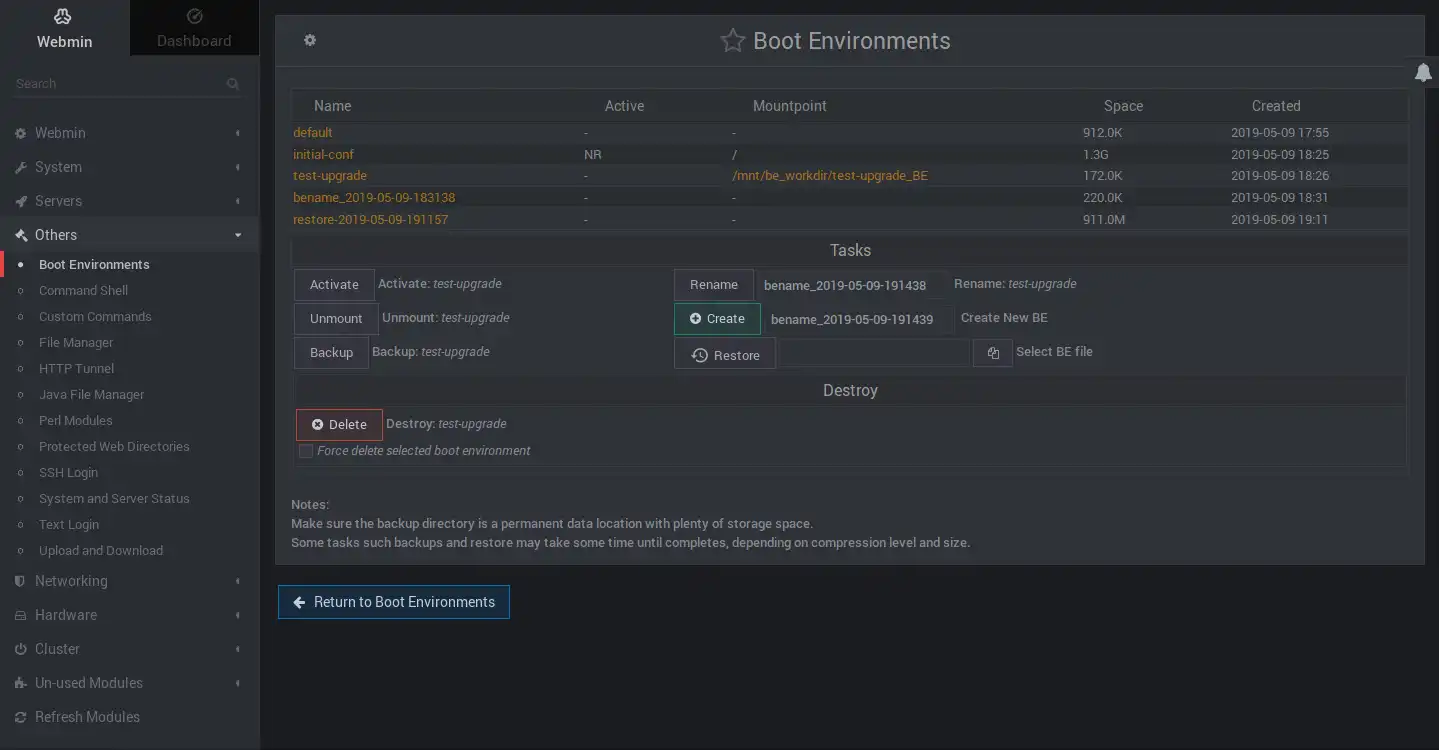Open Perl Modules entry
The width and height of the screenshot is (1439, 750).
[75, 420]
